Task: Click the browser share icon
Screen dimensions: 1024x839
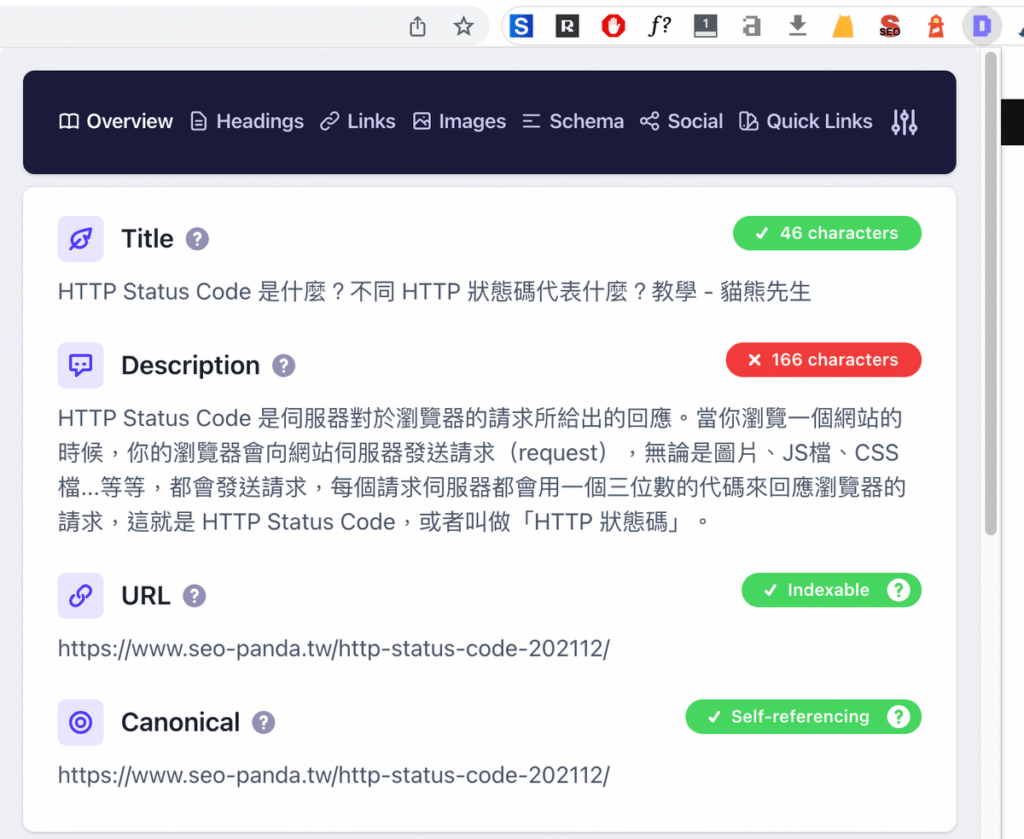Action: point(417,26)
